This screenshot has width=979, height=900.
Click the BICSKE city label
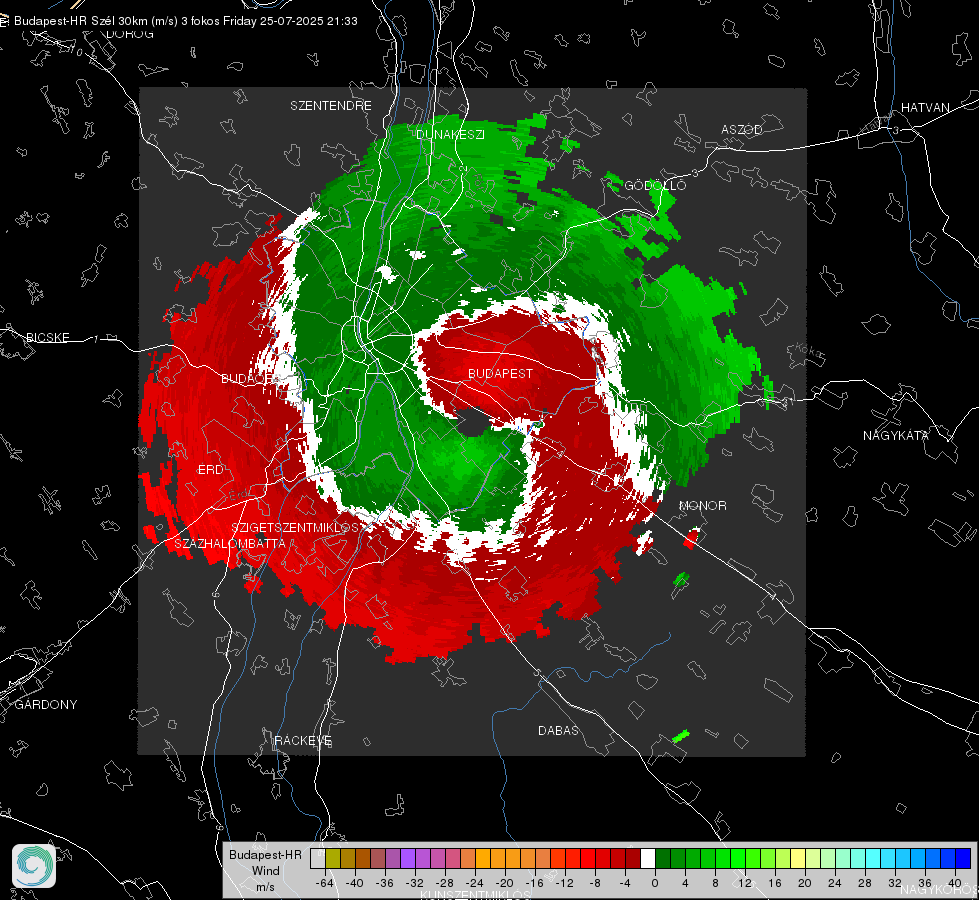coord(47,337)
